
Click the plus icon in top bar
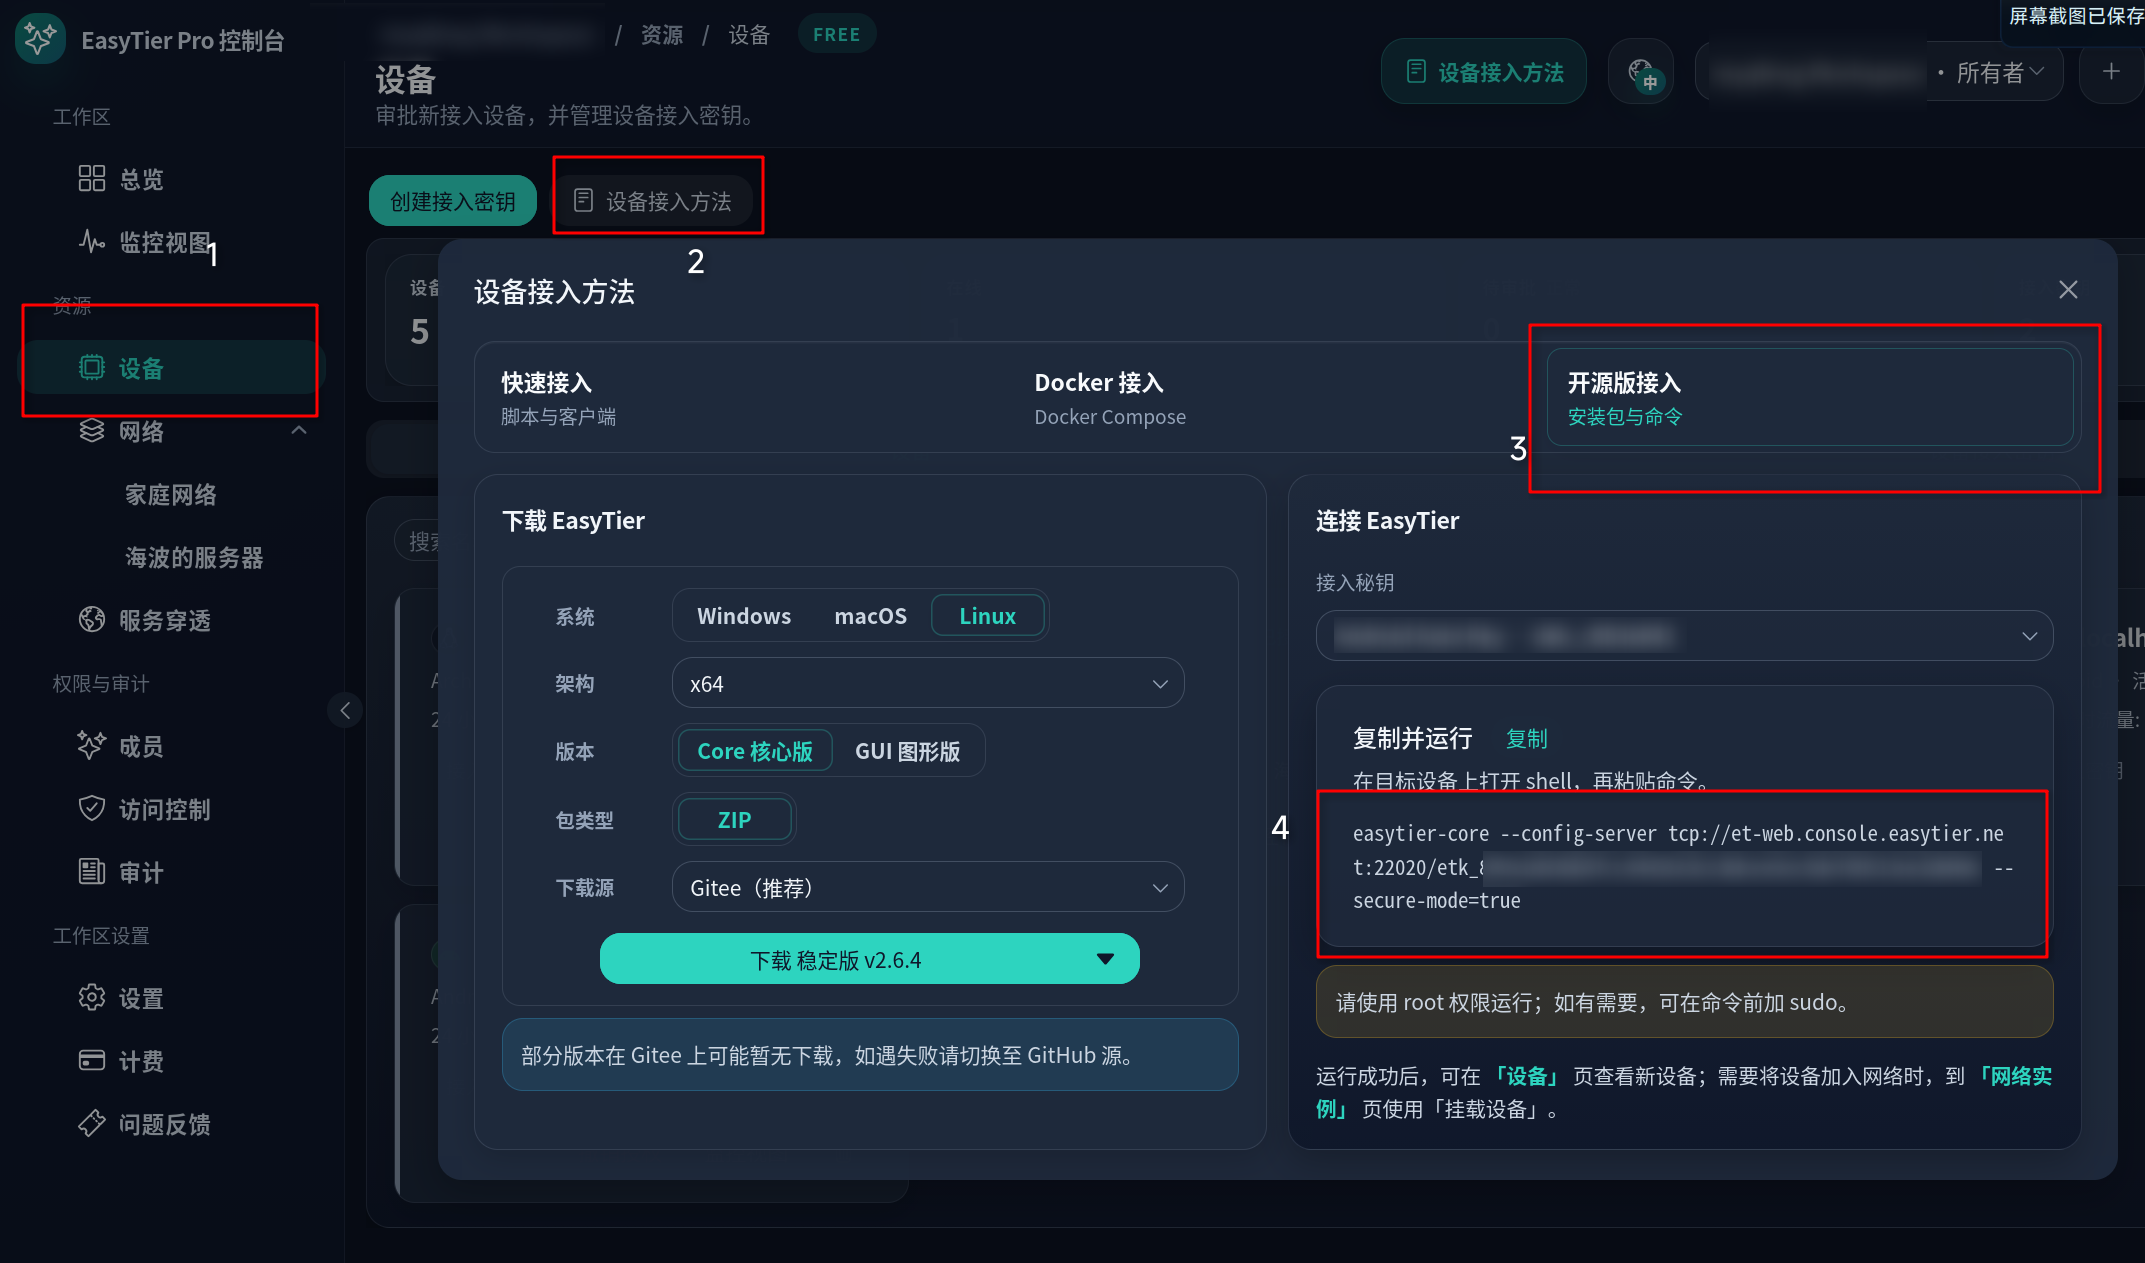[2111, 72]
